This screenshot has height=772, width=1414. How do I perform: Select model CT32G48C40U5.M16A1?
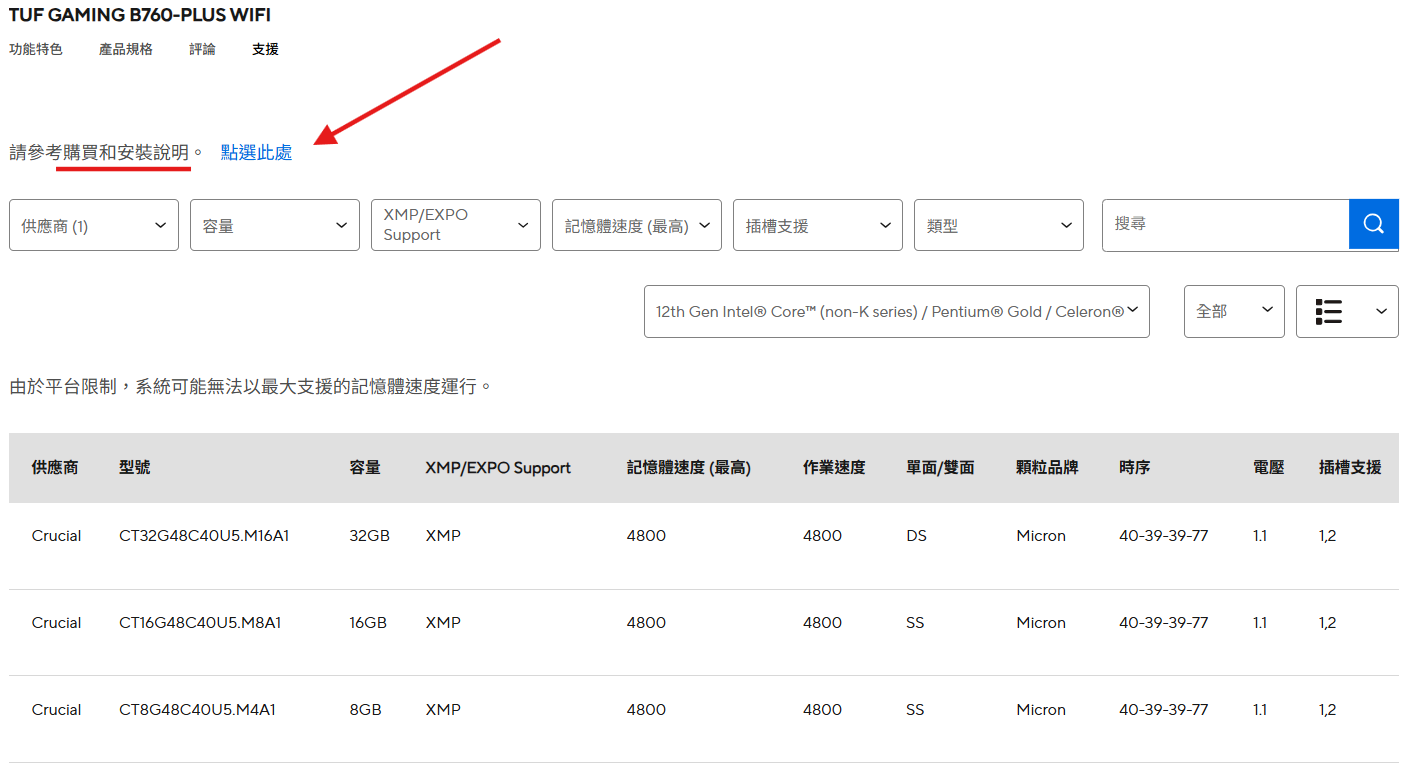pyautogui.click(x=204, y=536)
